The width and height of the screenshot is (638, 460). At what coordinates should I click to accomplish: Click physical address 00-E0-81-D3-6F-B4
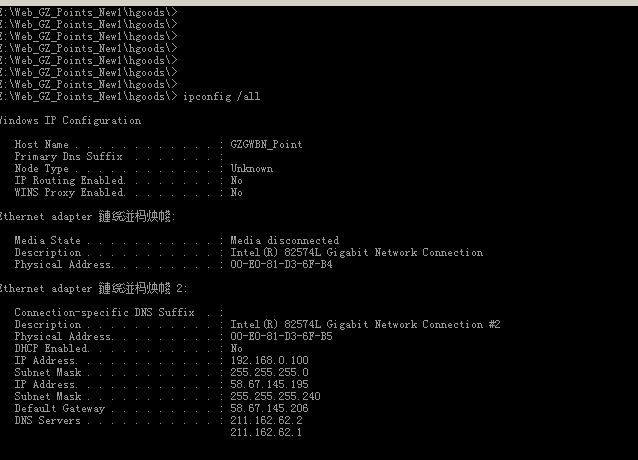(x=281, y=264)
